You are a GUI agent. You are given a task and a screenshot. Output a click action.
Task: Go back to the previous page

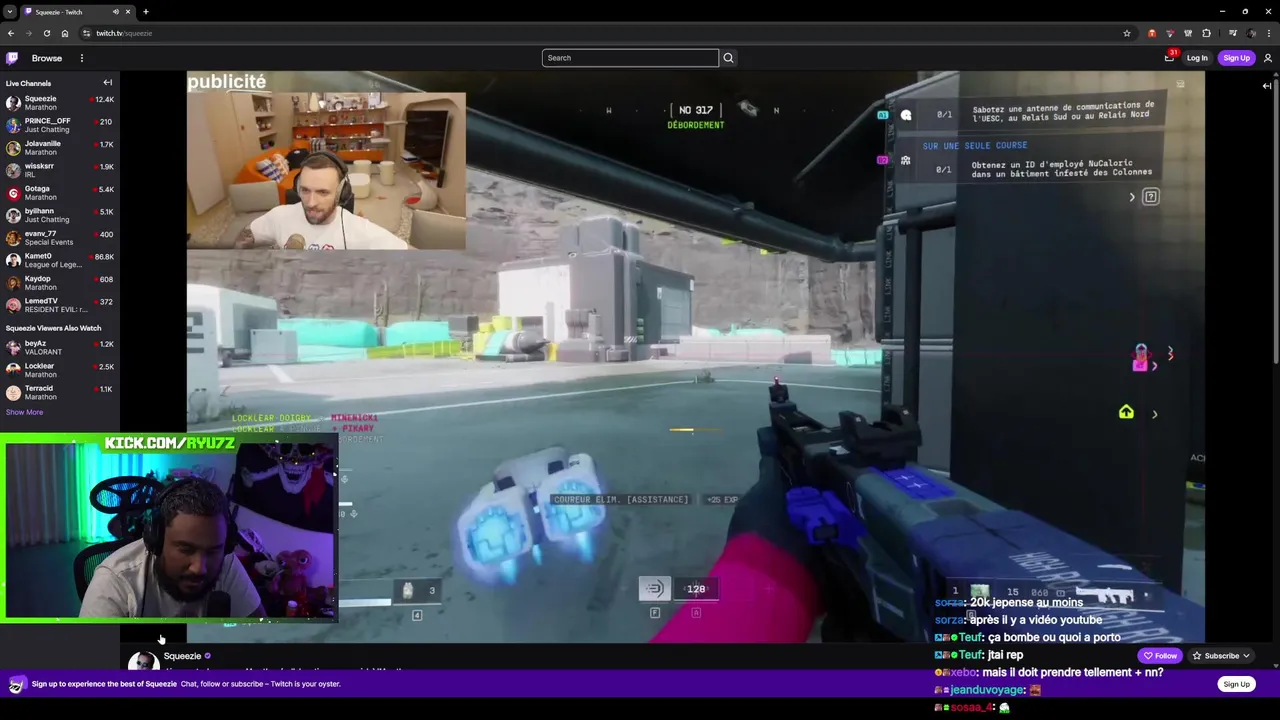pos(11,33)
